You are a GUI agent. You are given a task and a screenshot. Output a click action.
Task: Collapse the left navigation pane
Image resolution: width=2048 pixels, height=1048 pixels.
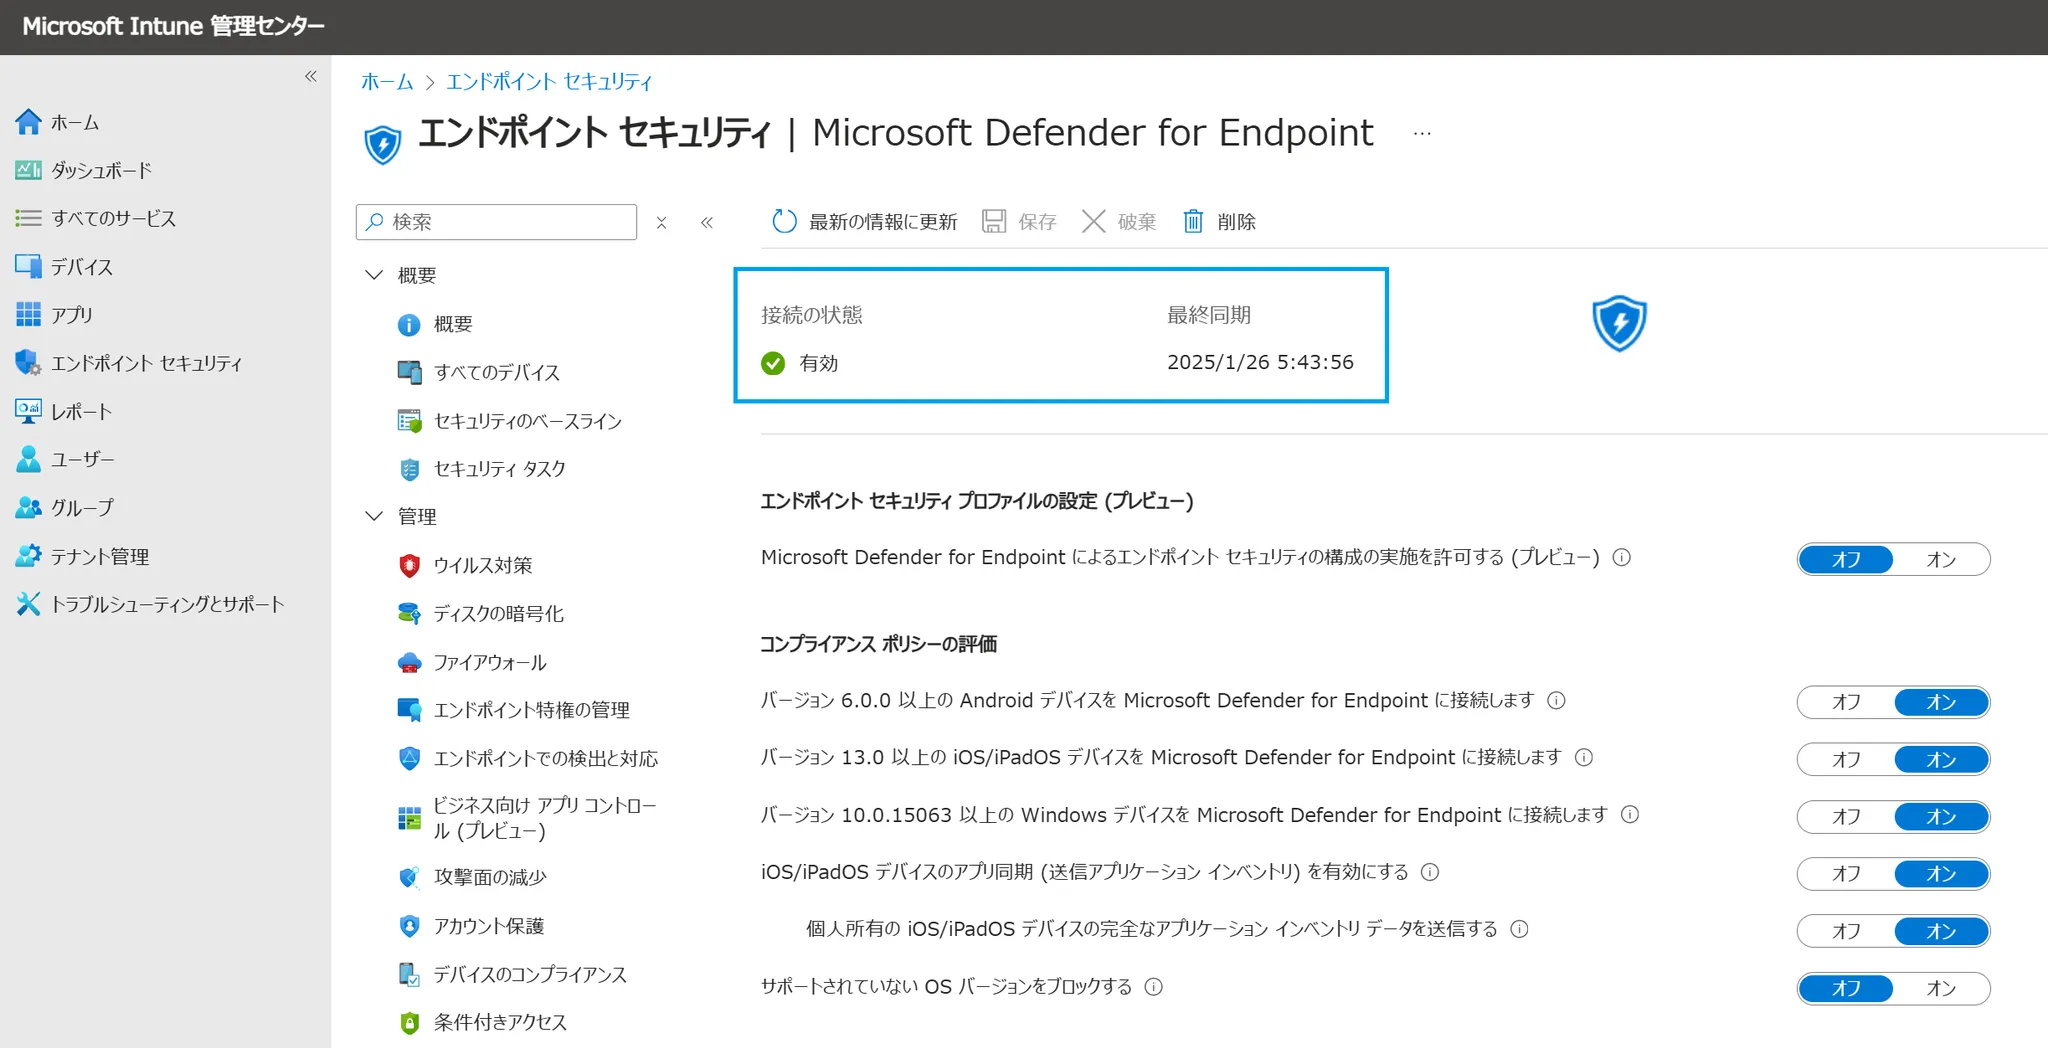coord(311,76)
